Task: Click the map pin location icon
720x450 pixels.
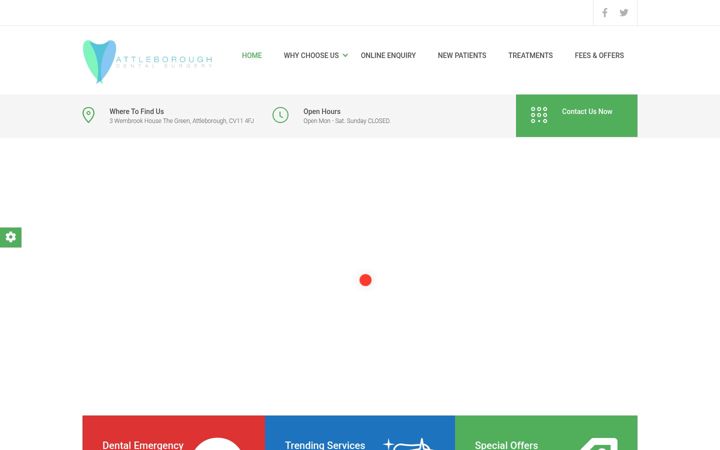Action: point(88,115)
